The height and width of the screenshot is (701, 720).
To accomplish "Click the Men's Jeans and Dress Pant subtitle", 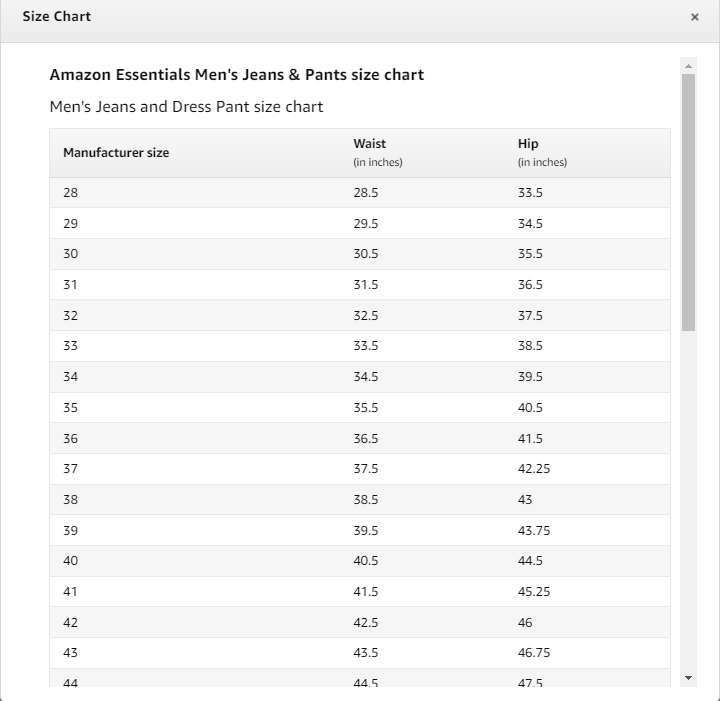I will click(x=186, y=107).
